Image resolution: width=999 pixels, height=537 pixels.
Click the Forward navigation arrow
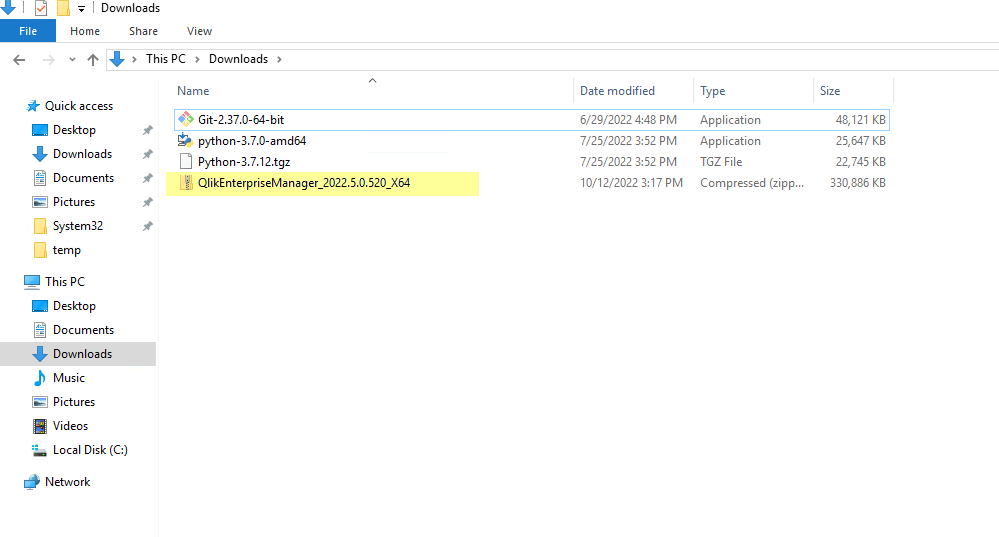(48, 60)
